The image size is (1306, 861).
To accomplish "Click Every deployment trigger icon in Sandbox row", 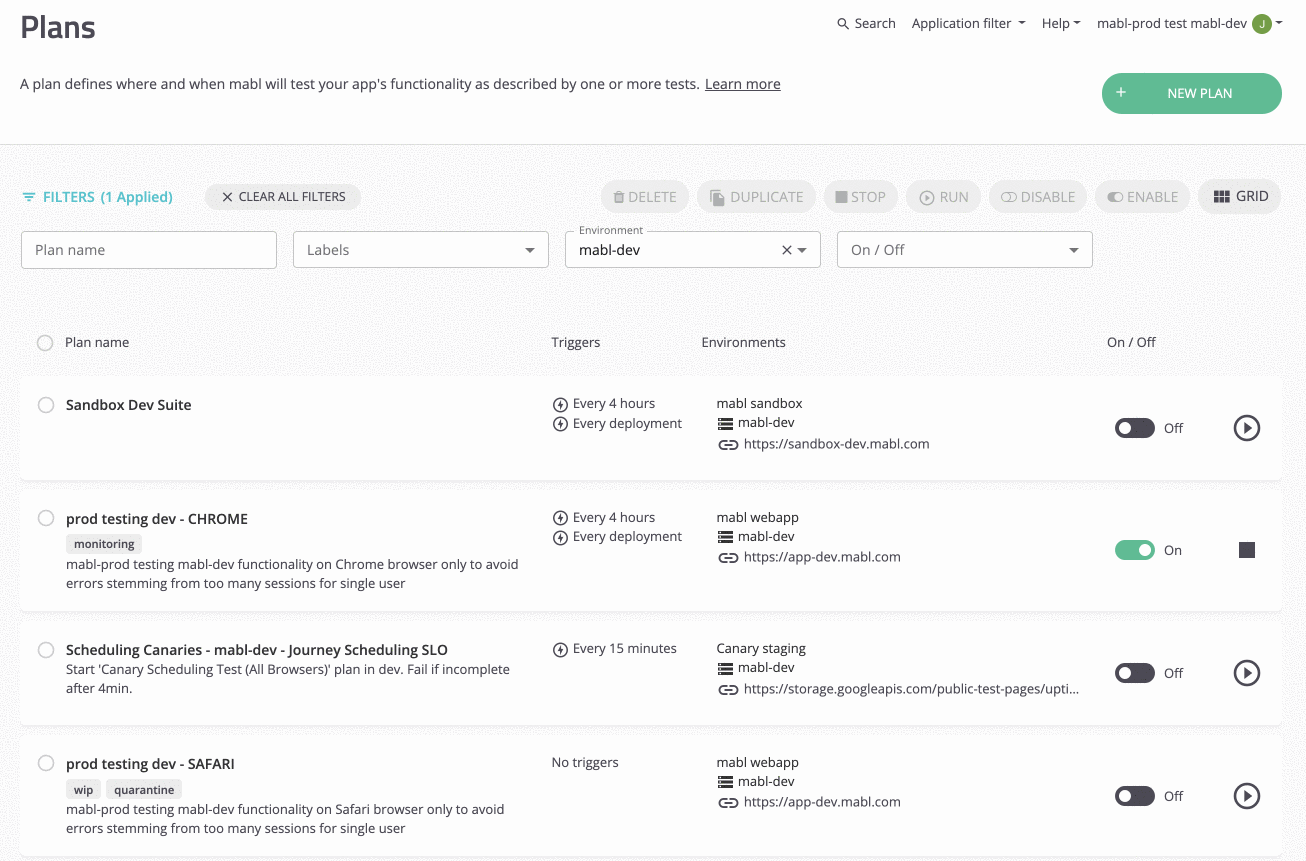I will pos(560,424).
